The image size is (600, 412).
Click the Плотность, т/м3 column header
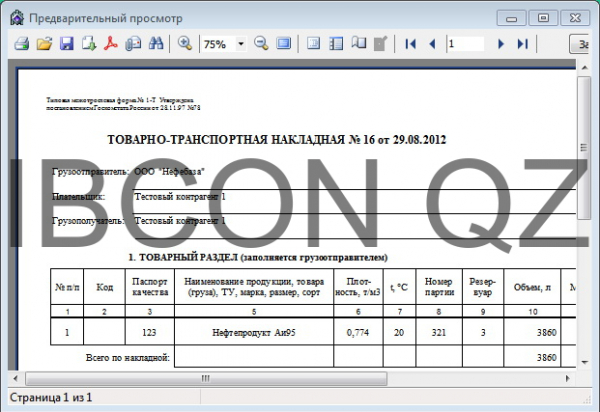358,287
